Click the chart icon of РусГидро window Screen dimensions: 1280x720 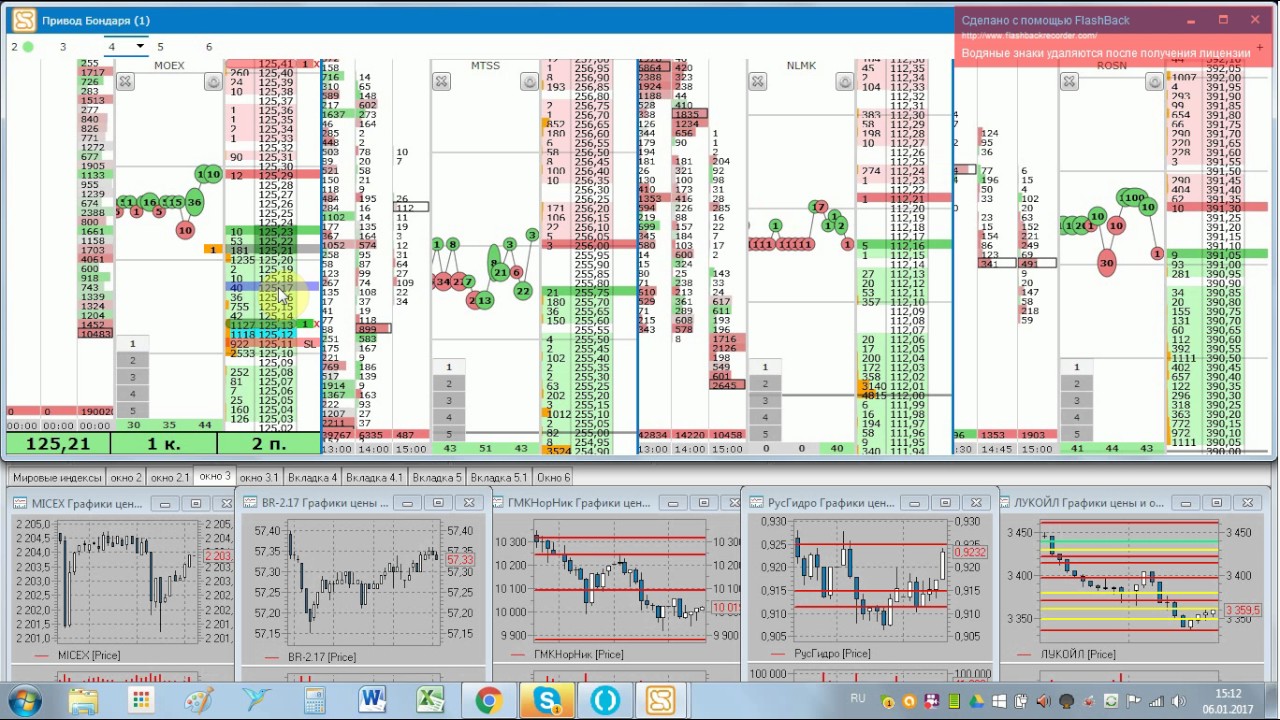click(756, 504)
